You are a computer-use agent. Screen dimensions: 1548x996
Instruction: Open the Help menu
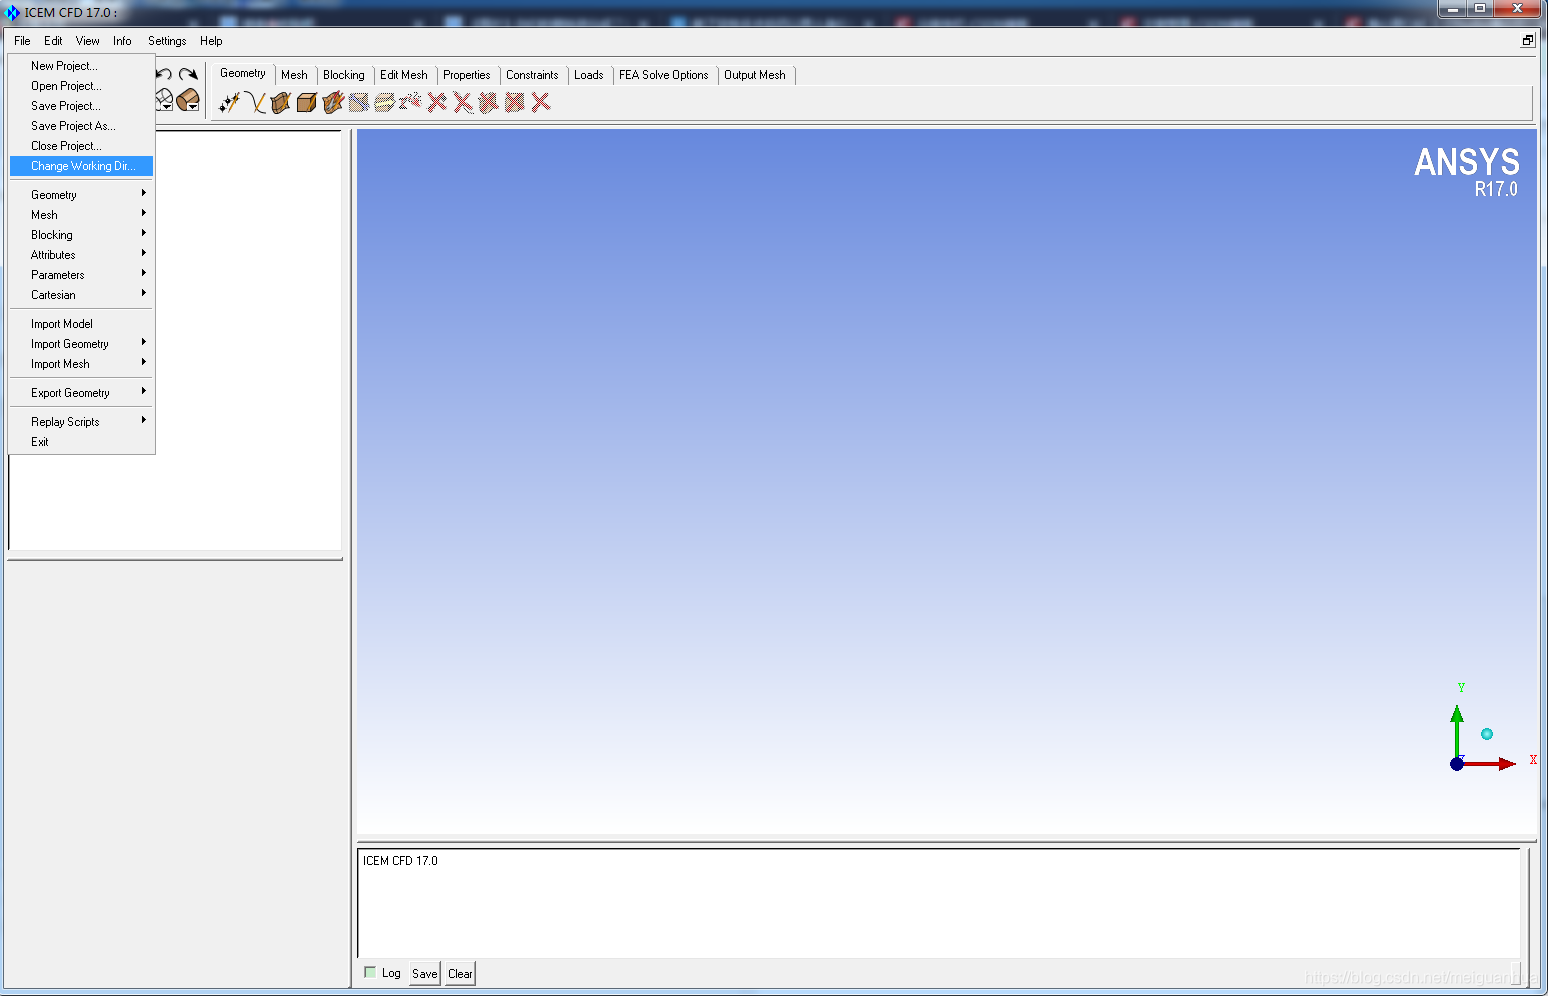[x=211, y=41]
